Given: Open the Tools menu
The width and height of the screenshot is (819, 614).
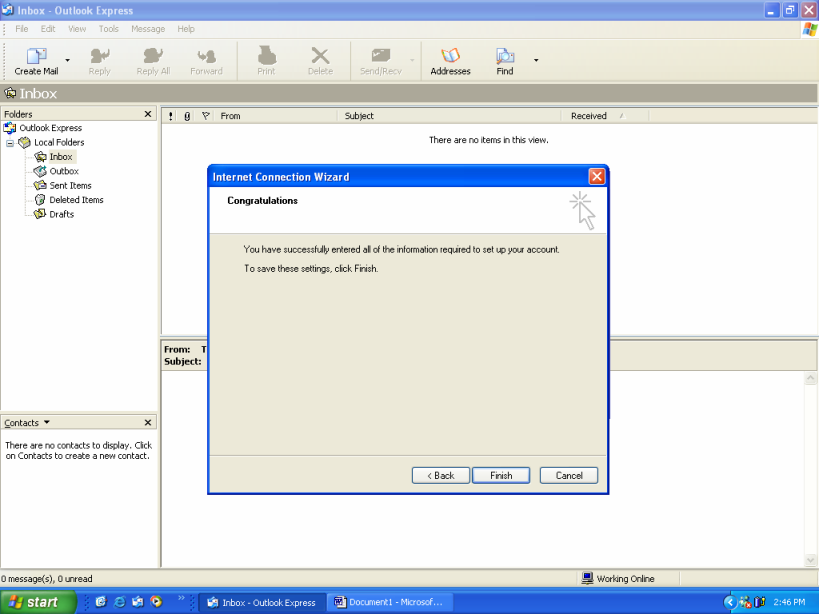Looking at the screenshot, I should pos(109,29).
